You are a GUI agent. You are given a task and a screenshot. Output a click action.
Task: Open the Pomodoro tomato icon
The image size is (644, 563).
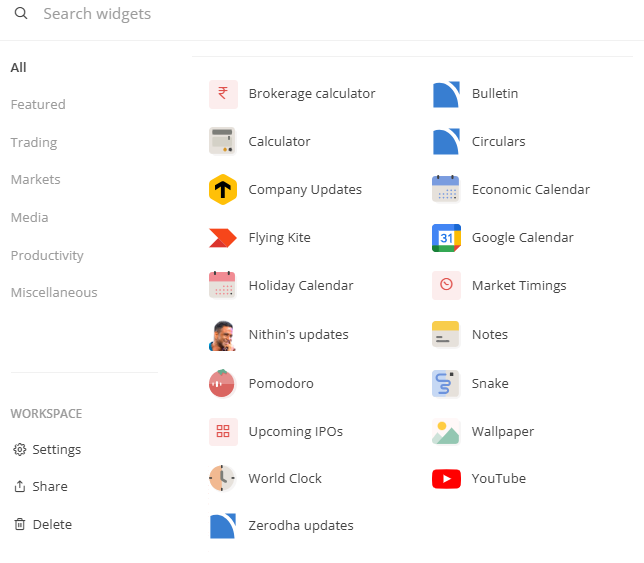(223, 383)
